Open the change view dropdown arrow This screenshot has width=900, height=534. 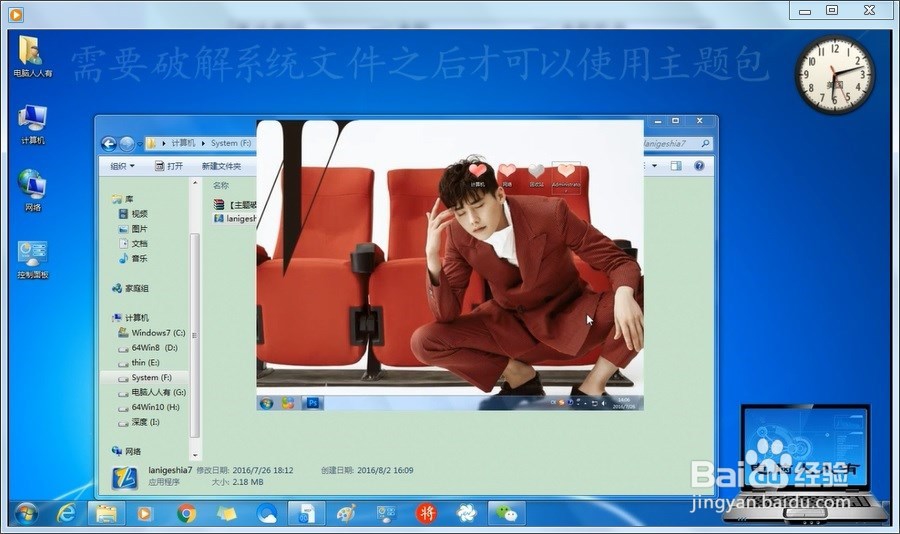[x=654, y=166]
